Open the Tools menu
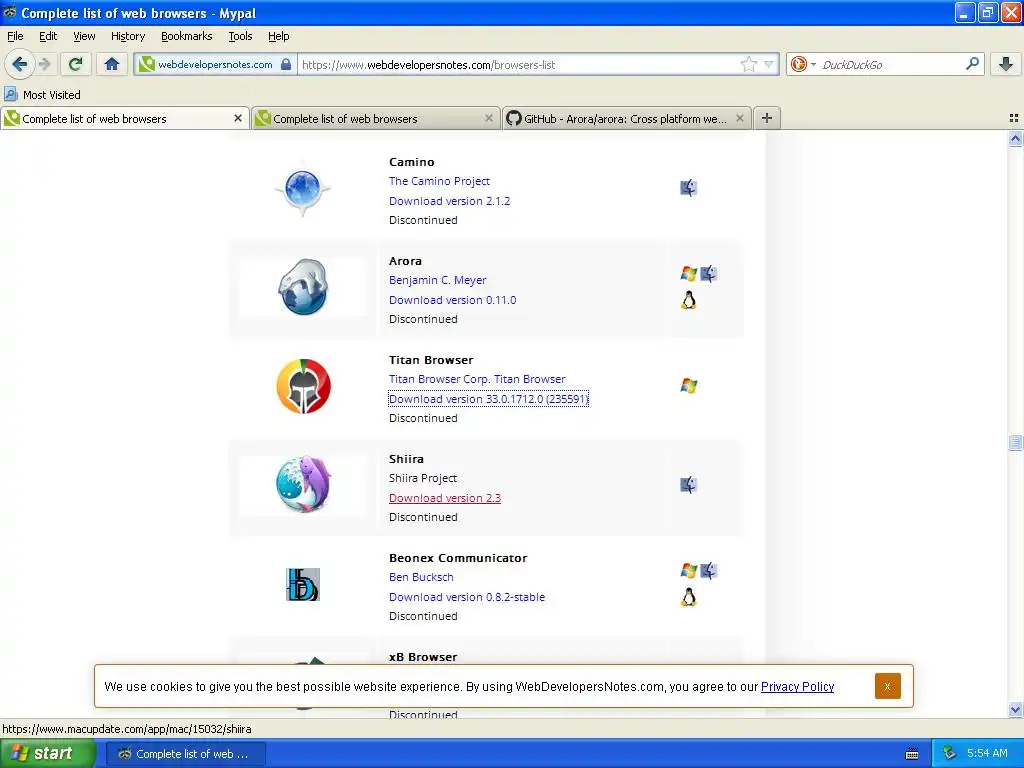Screen dimensions: 1024x768 [x=240, y=36]
